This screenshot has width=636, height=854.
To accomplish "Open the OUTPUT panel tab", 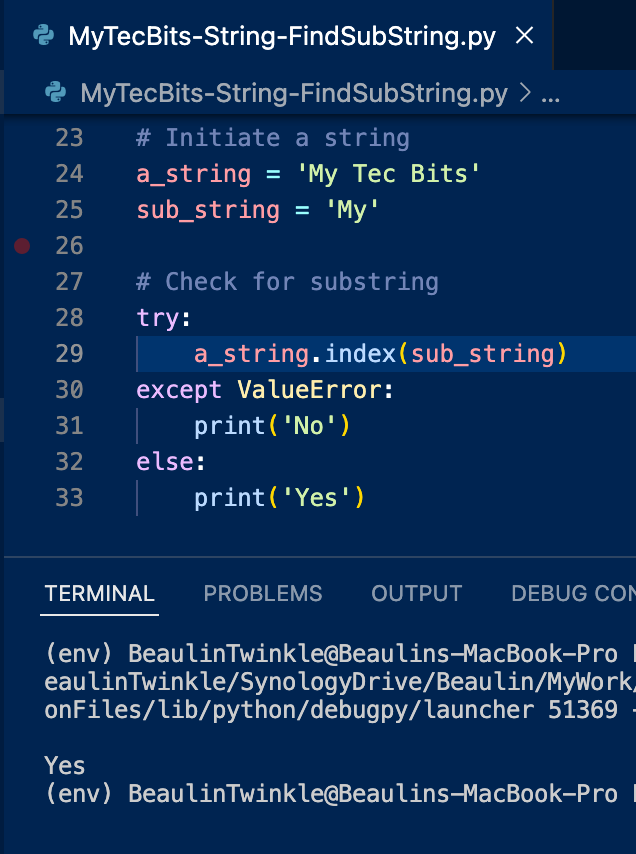I will click(x=416, y=593).
